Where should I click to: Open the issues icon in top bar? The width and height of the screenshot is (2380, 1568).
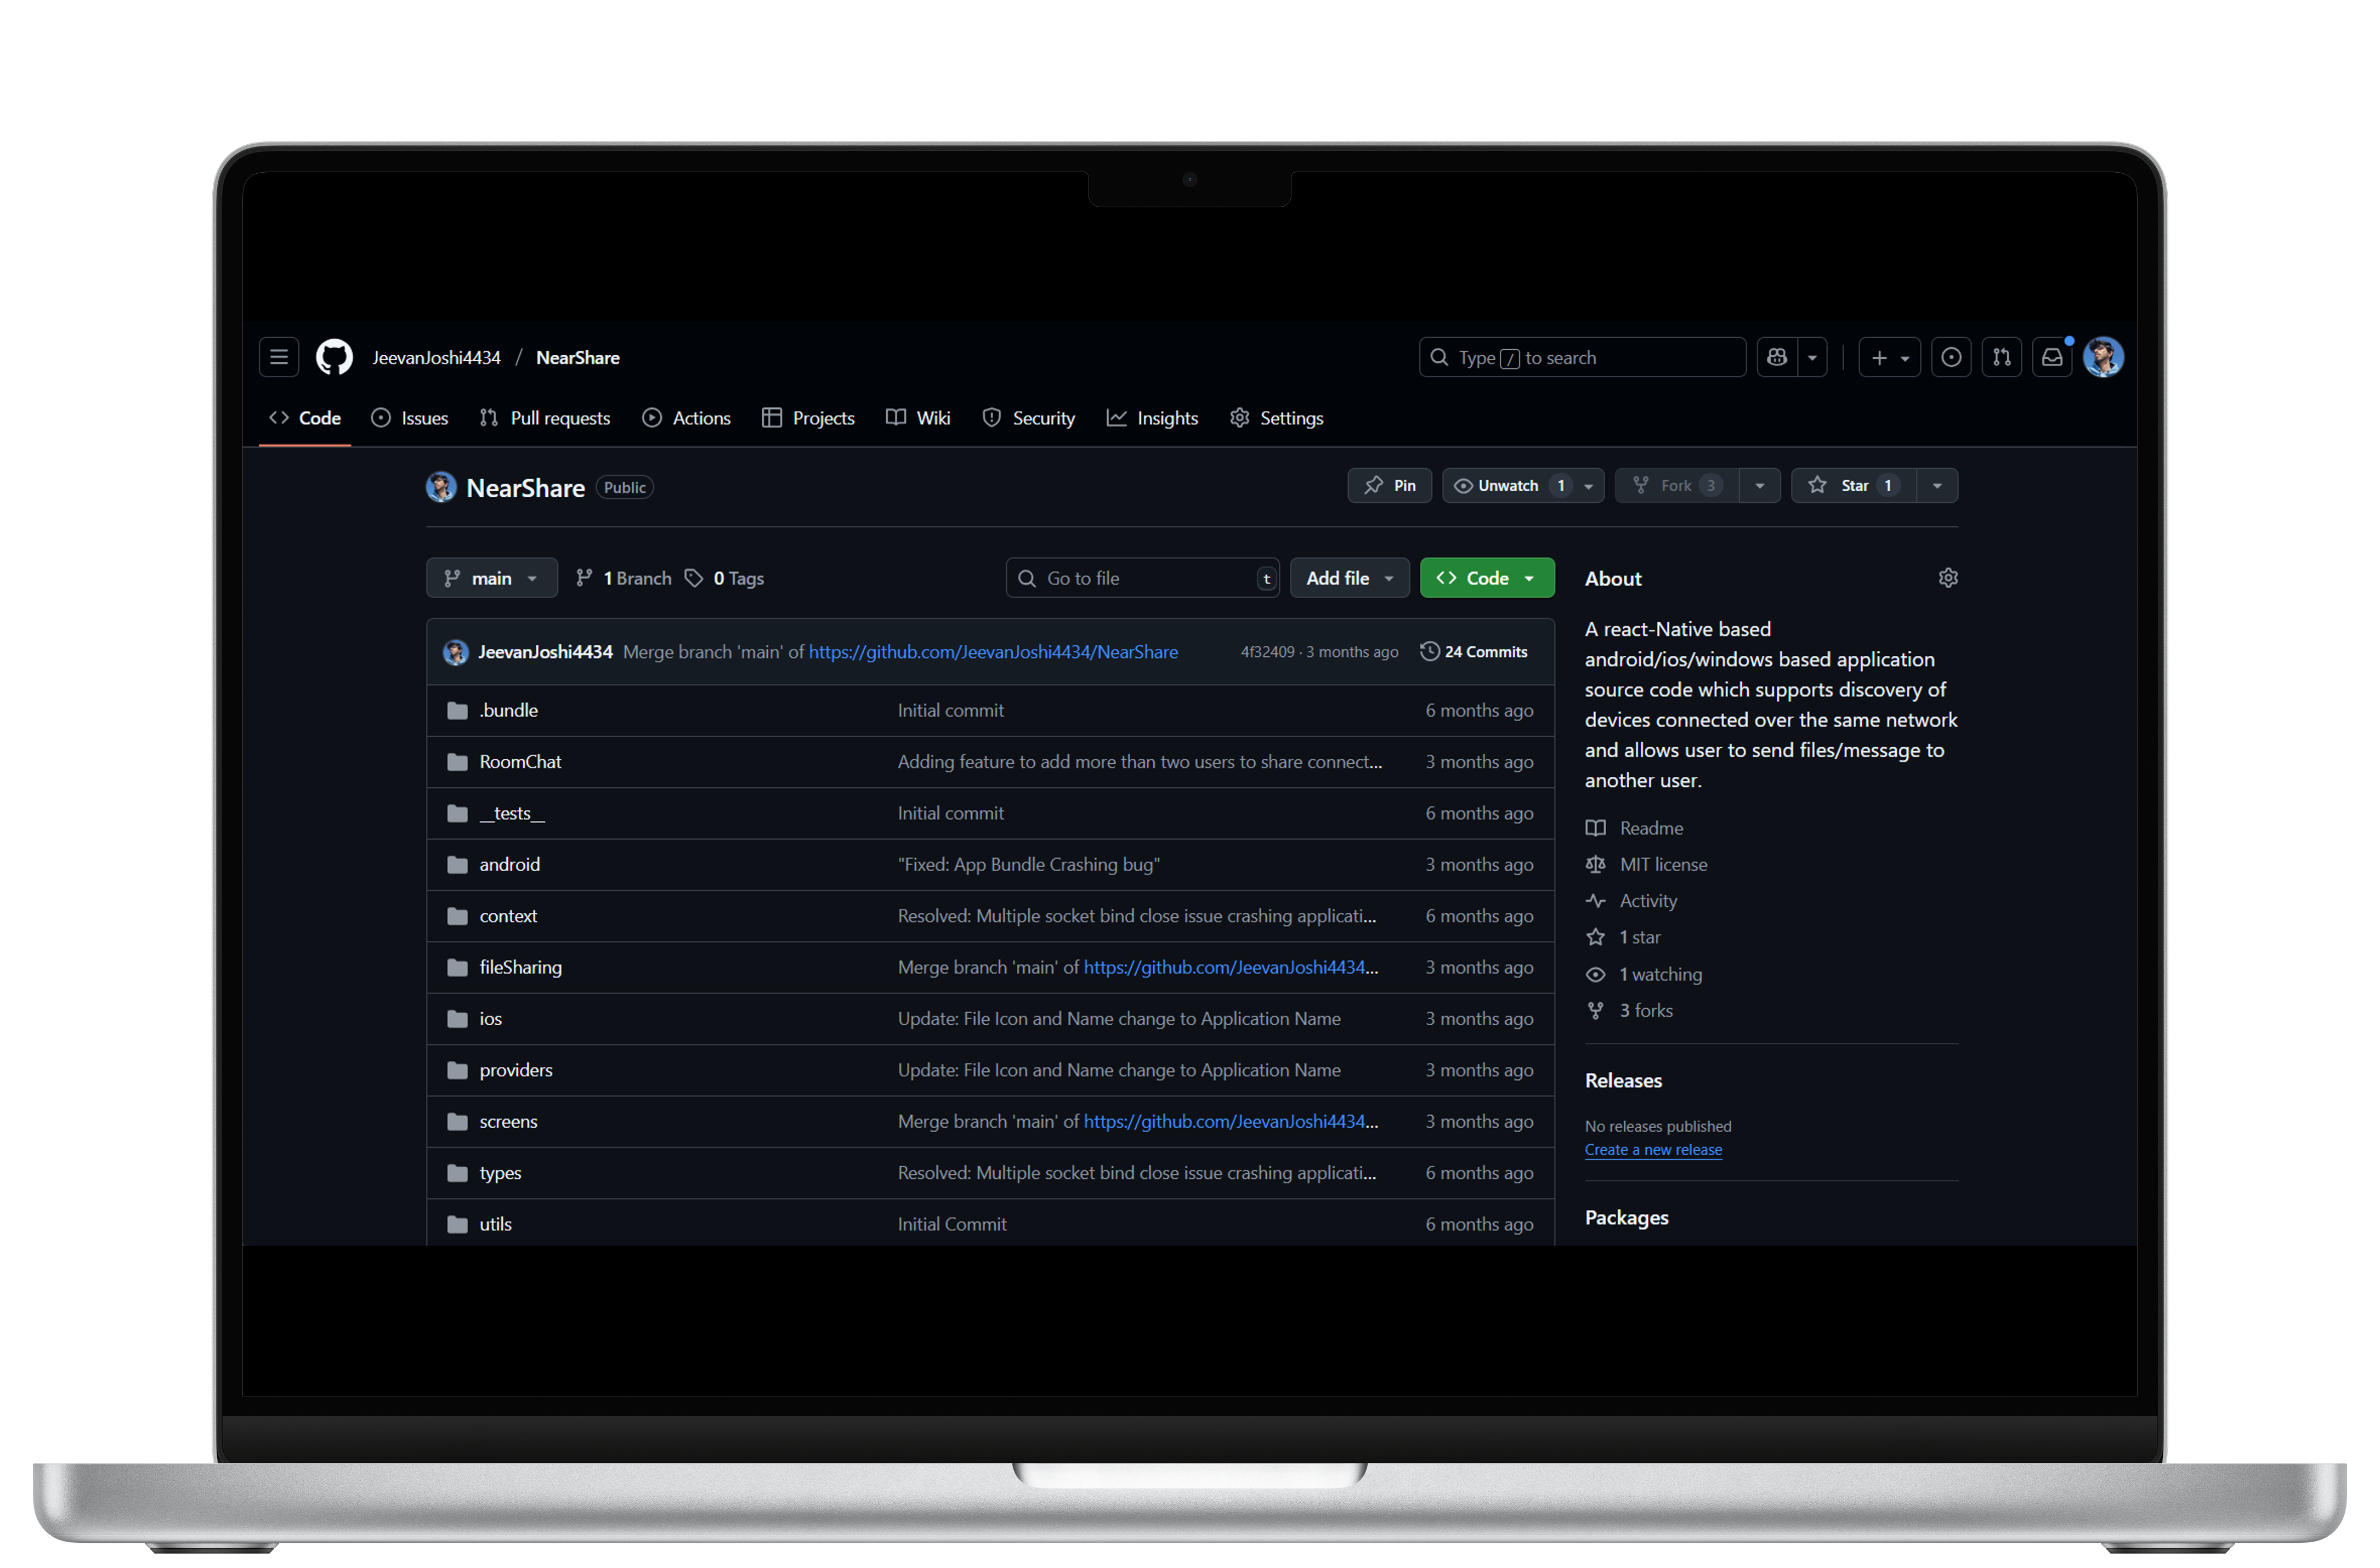coord(1951,357)
